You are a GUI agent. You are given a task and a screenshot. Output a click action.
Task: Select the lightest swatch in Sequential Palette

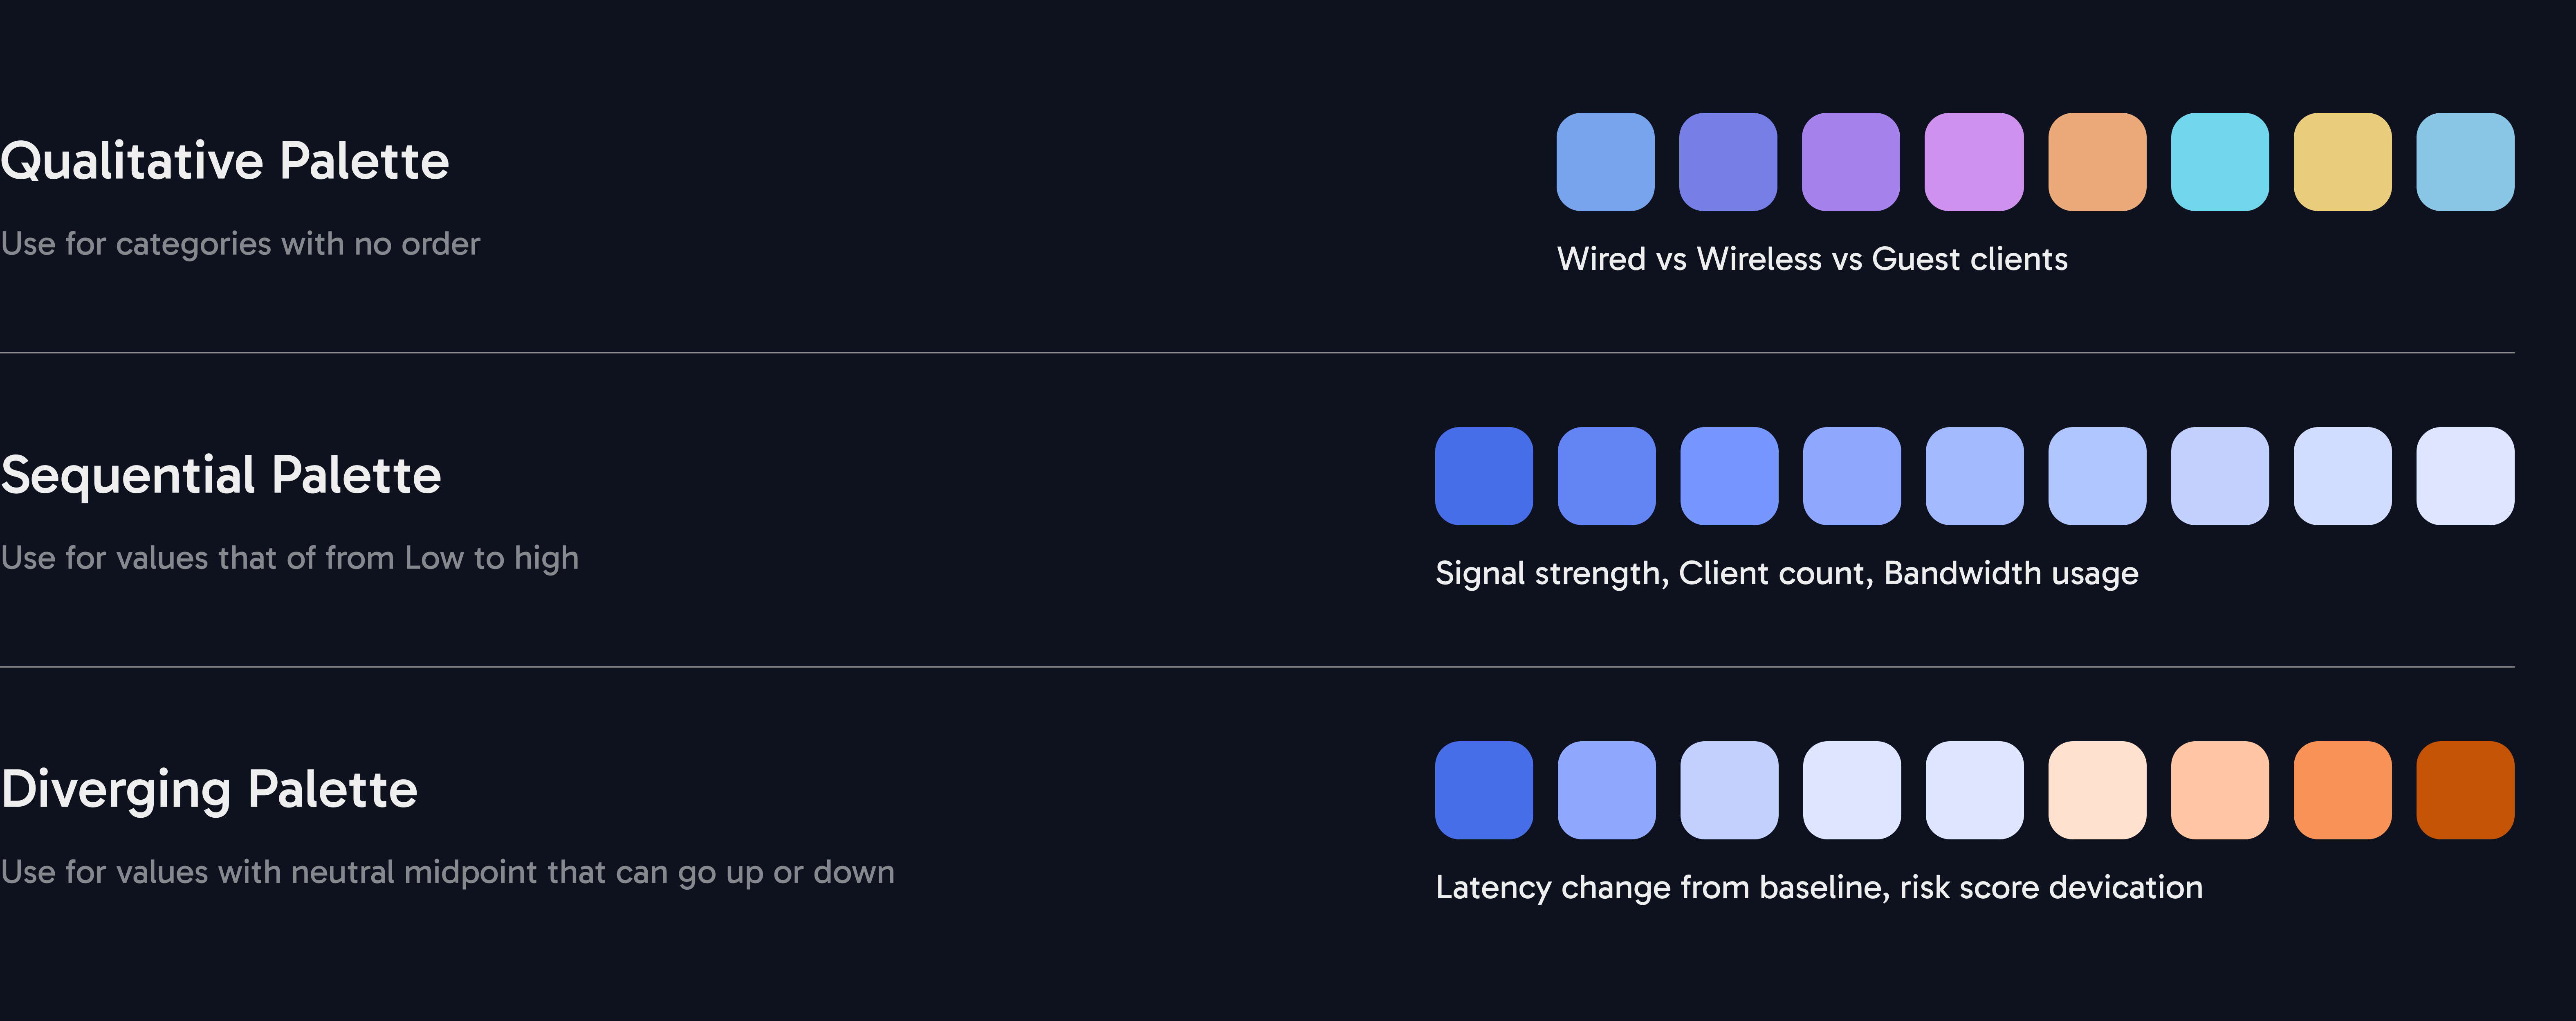click(x=2465, y=476)
